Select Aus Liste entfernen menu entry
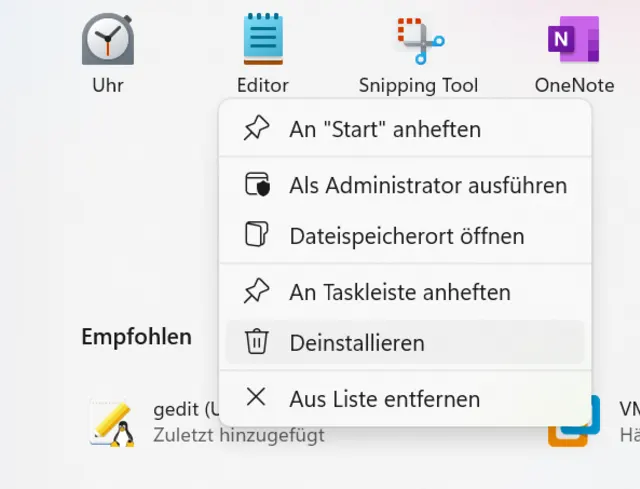The height and width of the screenshot is (489, 640). pyautogui.click(x=385, y=399)
